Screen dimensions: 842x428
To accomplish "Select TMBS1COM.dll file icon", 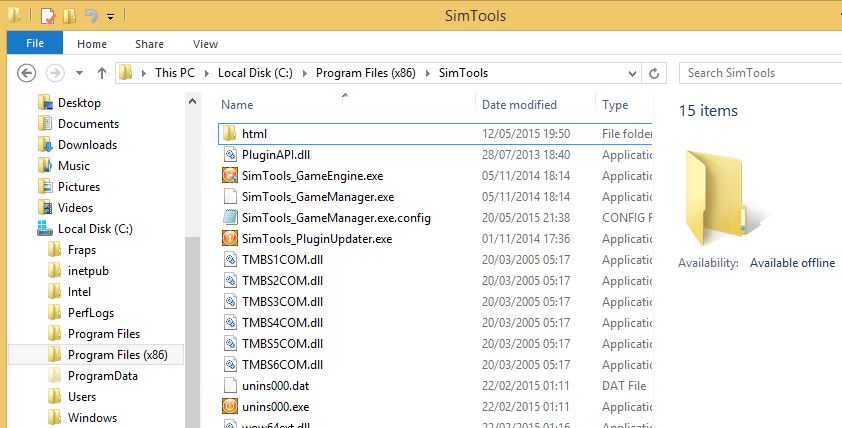I will [230, 259].
